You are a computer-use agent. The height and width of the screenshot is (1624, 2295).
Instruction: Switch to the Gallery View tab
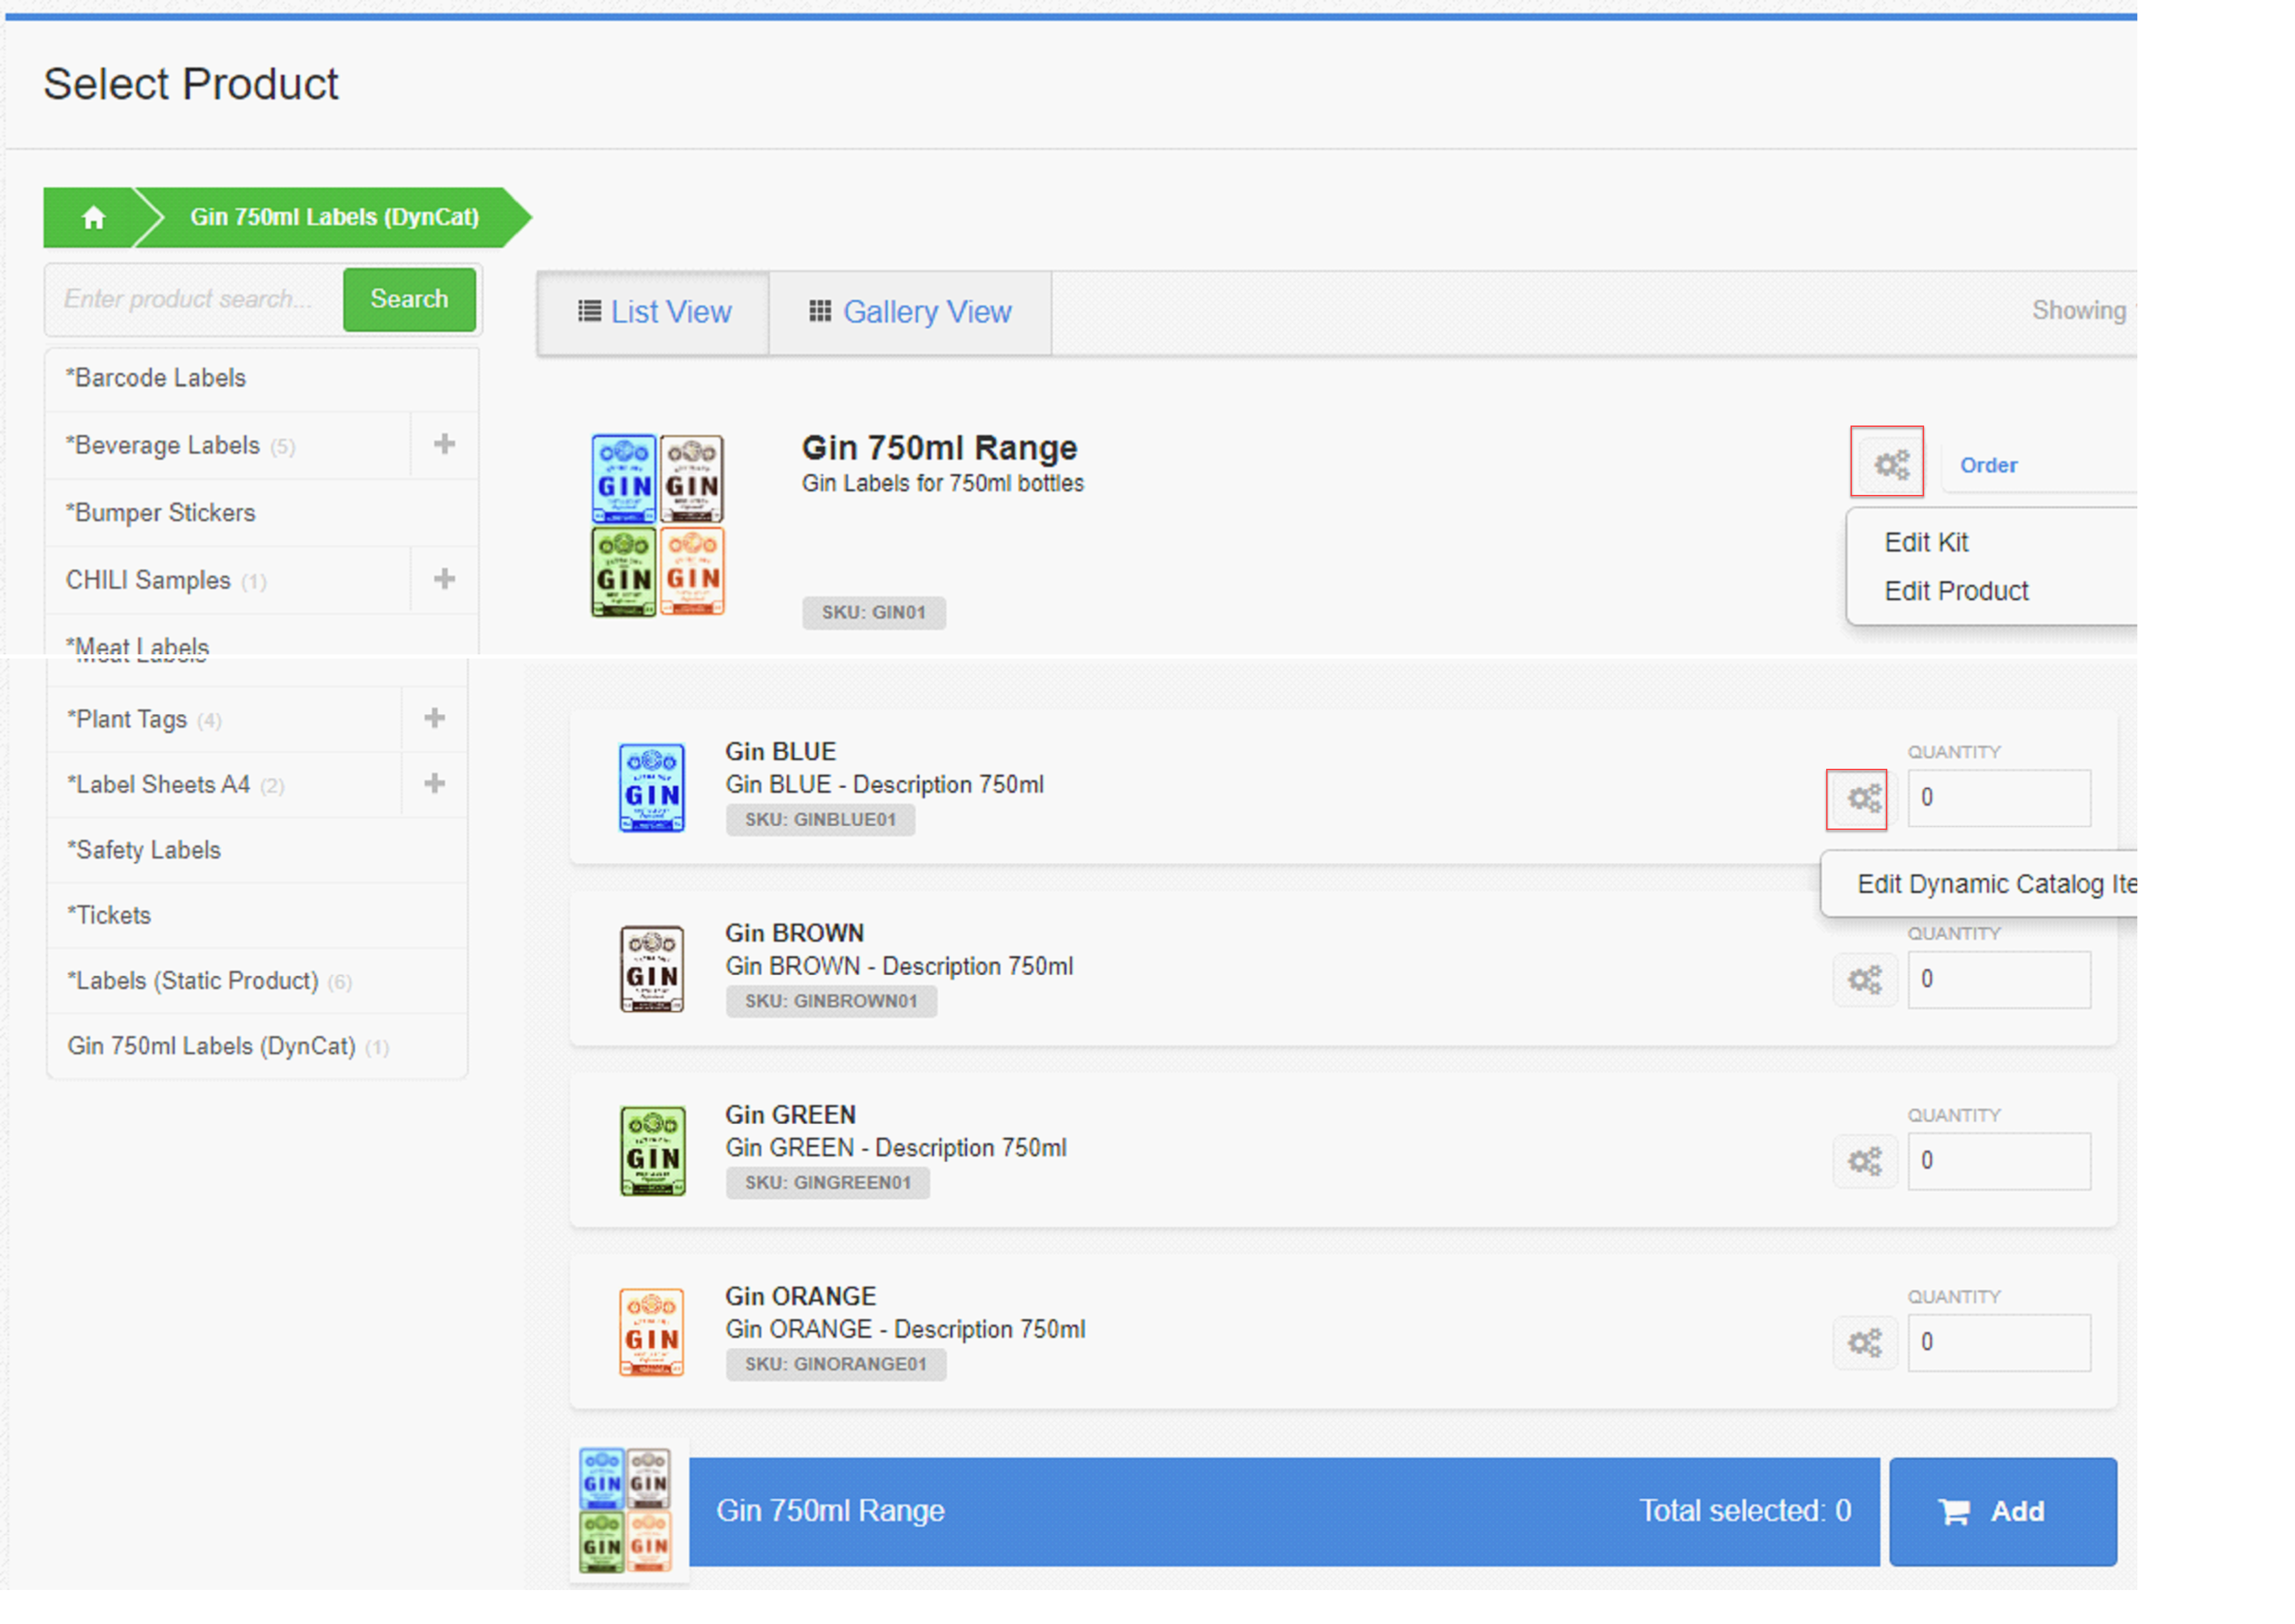coord(910,312)
